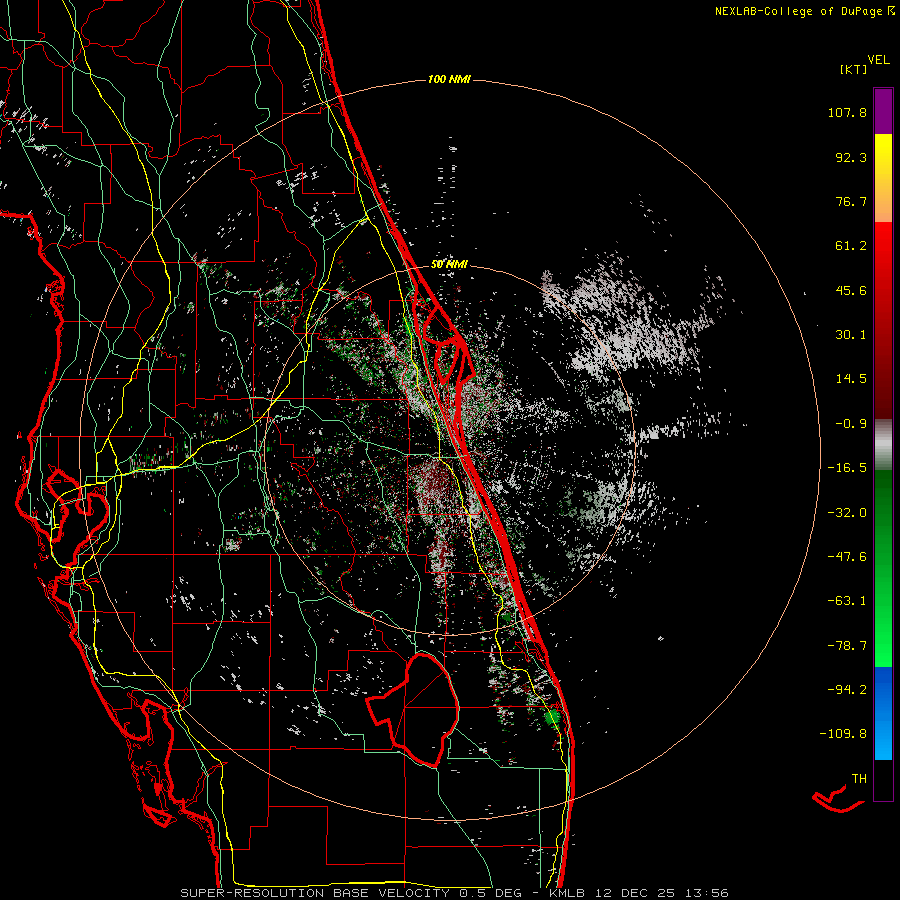
Task: Click the 92.3 legend value
Action: coord(851,157)
